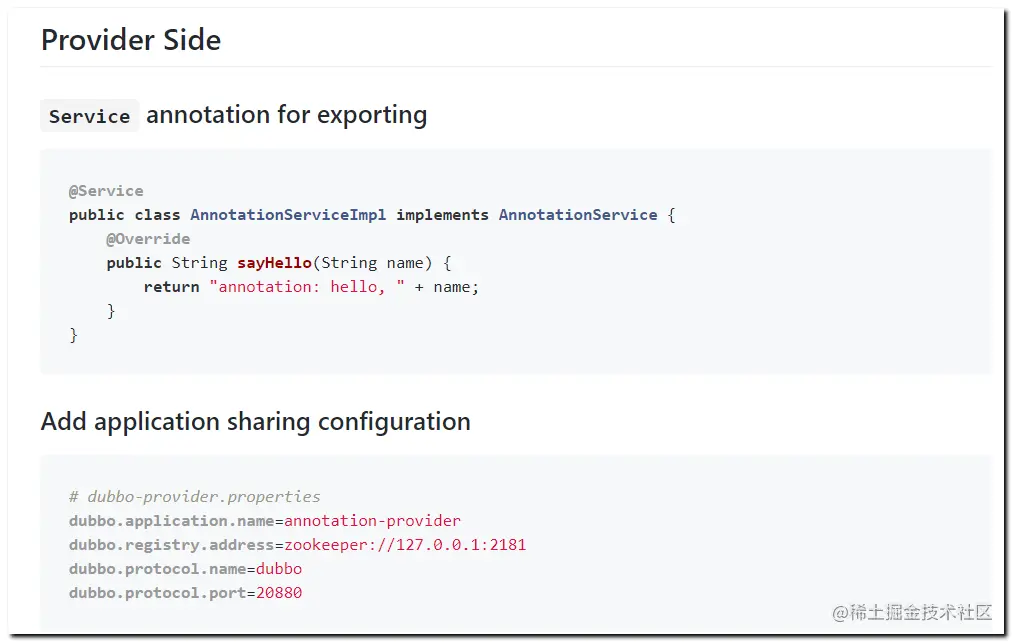Click the @Service annotation in code
1012x642 pixels.
pyautogui.click(x=106, y=191)
